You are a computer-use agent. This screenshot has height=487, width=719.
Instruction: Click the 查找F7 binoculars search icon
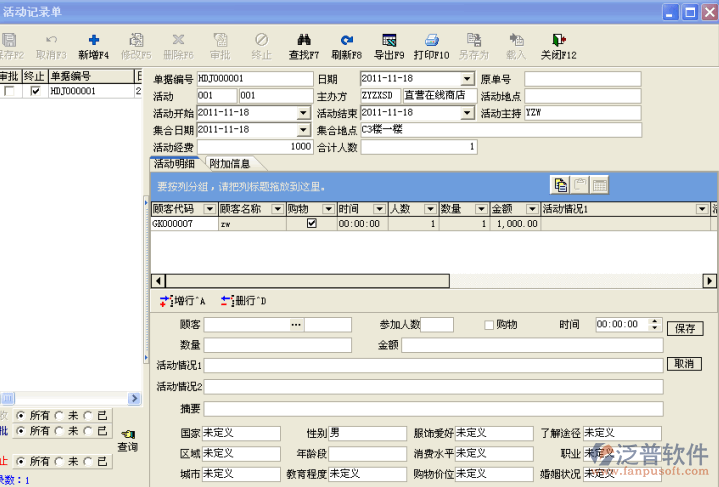coord(302,40)
